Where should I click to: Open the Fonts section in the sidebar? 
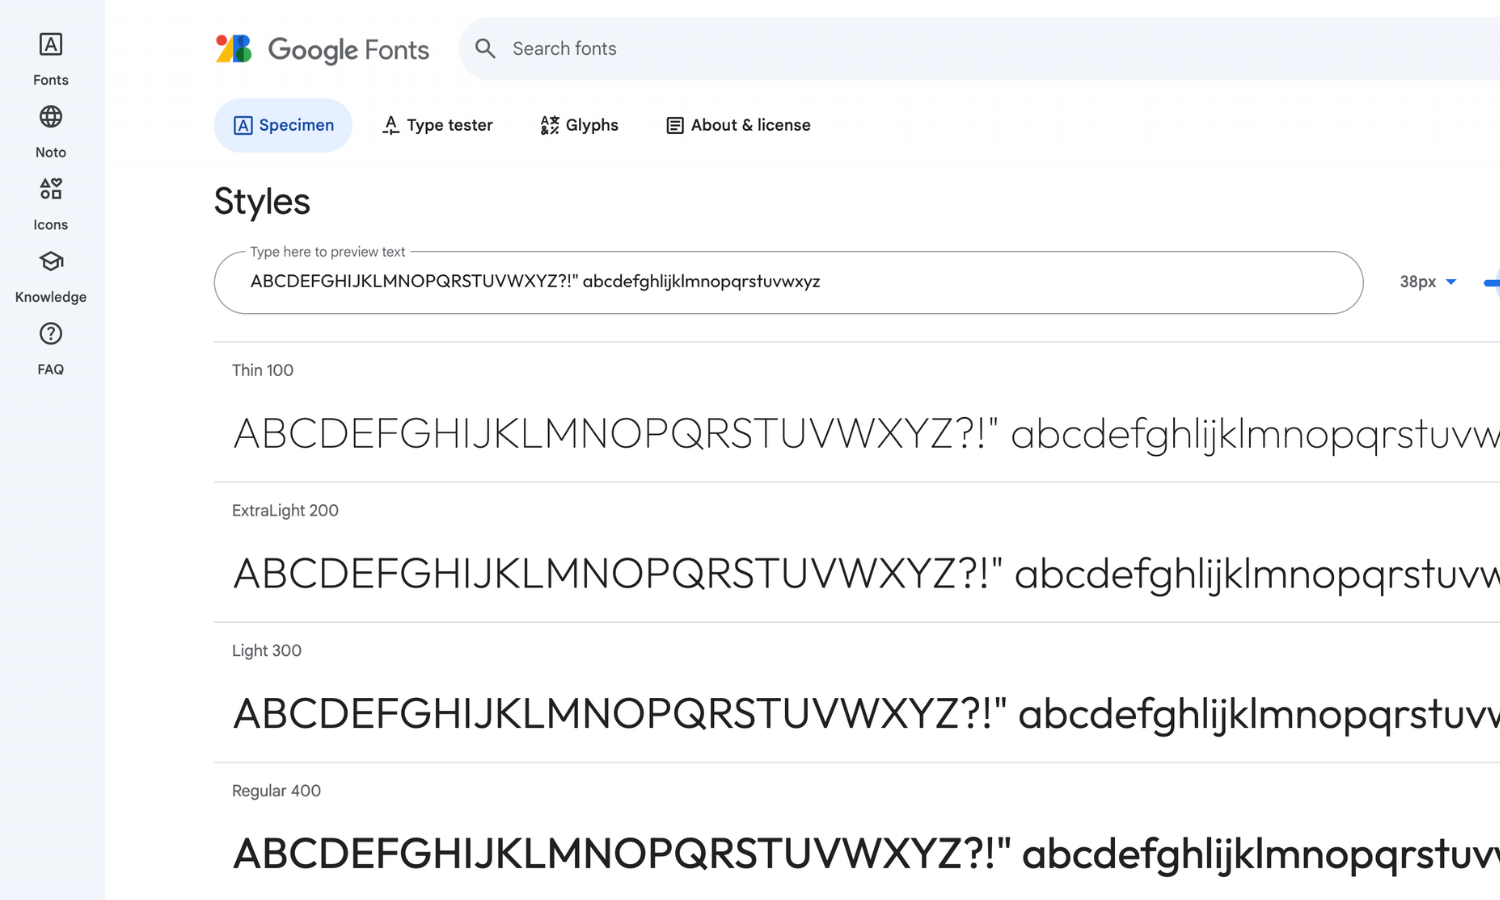[x=50, y=58]
